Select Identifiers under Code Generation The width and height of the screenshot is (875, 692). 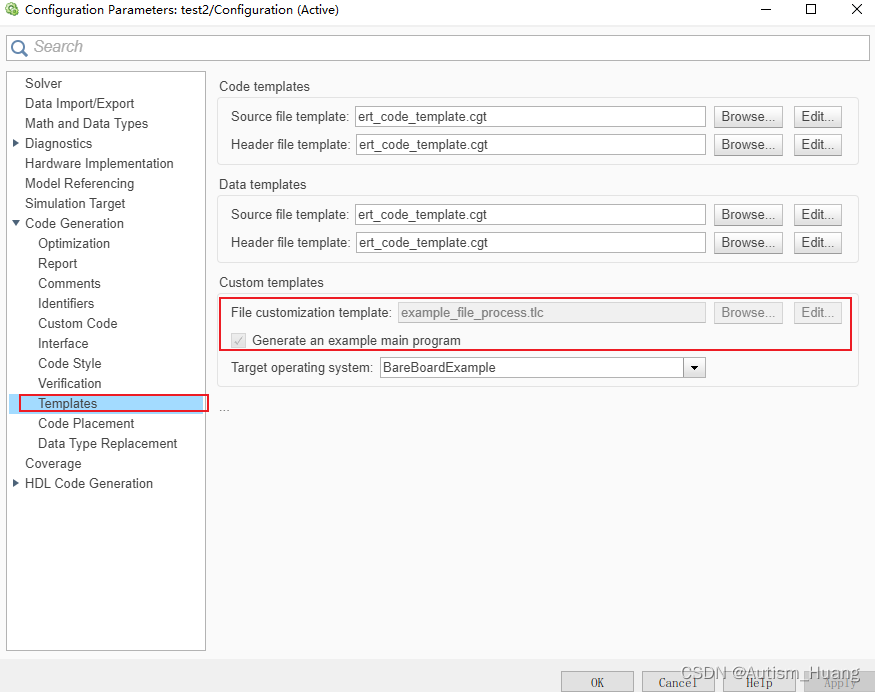(x=66, y=304)
